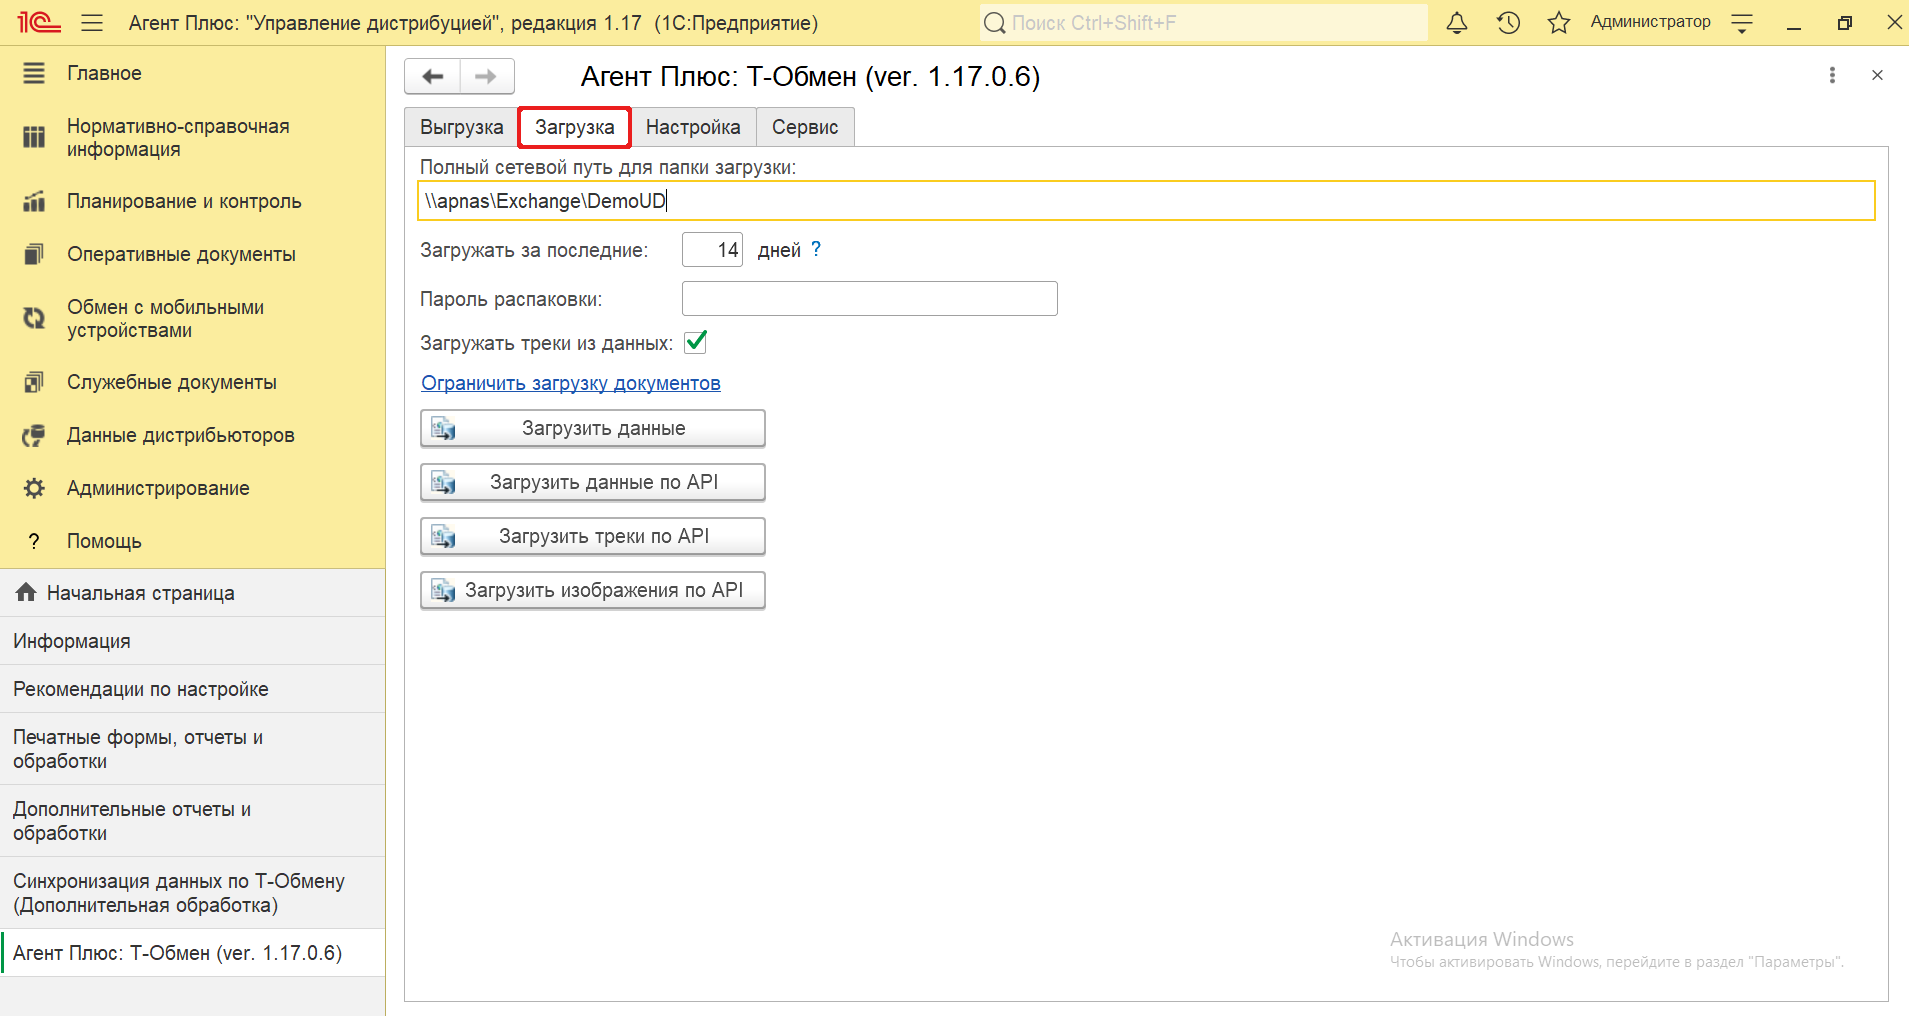Click the Загрузить данные button icon

coord(443,428)
